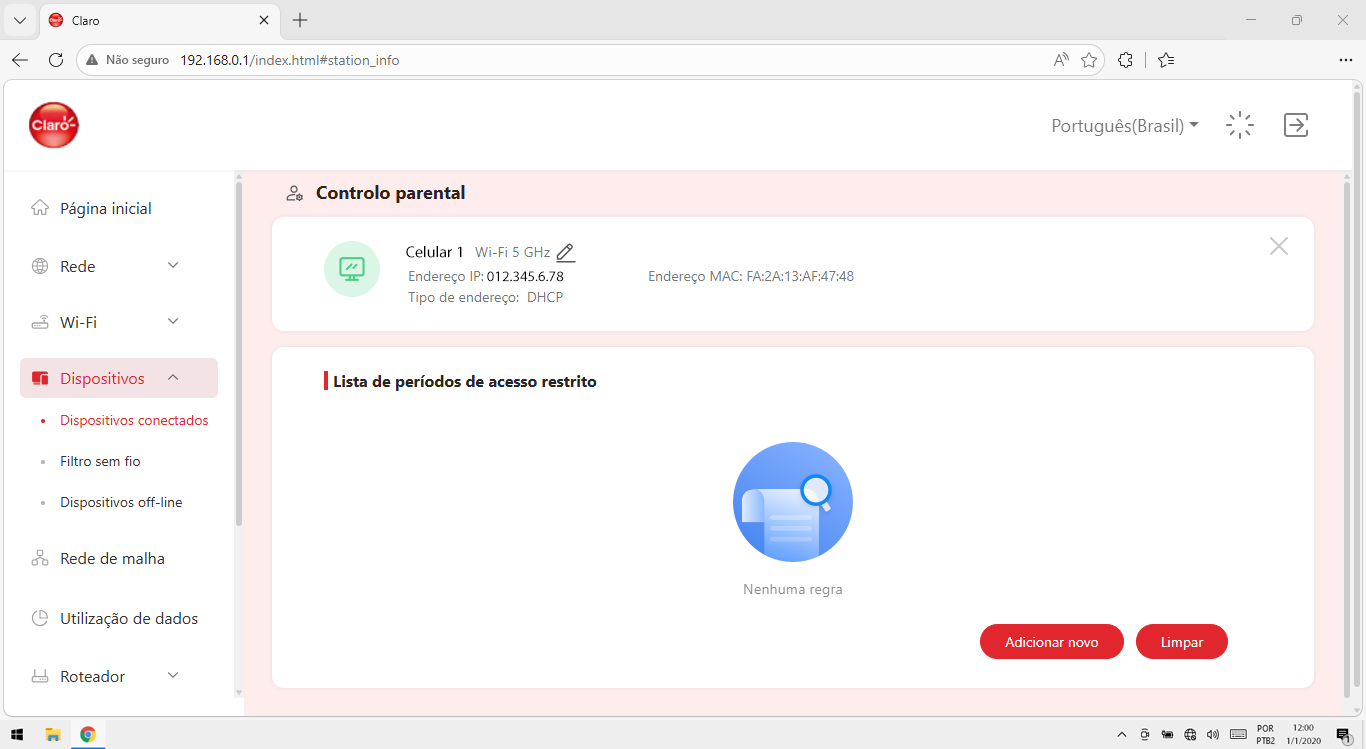The height and width of the screenshot is (749, 1366).
Task: Click the sidebar vertical scrollbar
Action: tap(238, 352)
